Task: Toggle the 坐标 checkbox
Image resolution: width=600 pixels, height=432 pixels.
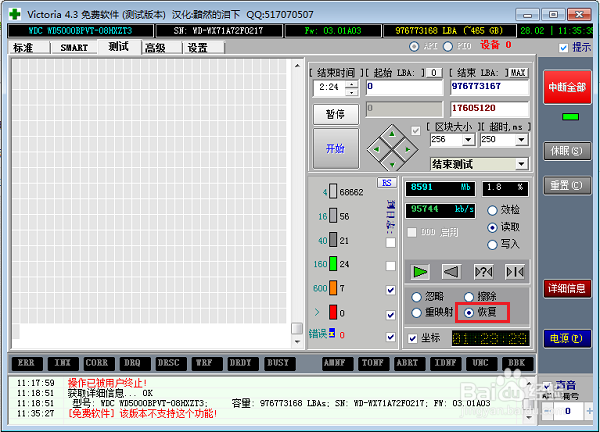Action: pyautogui.click(x=412, y=339)
